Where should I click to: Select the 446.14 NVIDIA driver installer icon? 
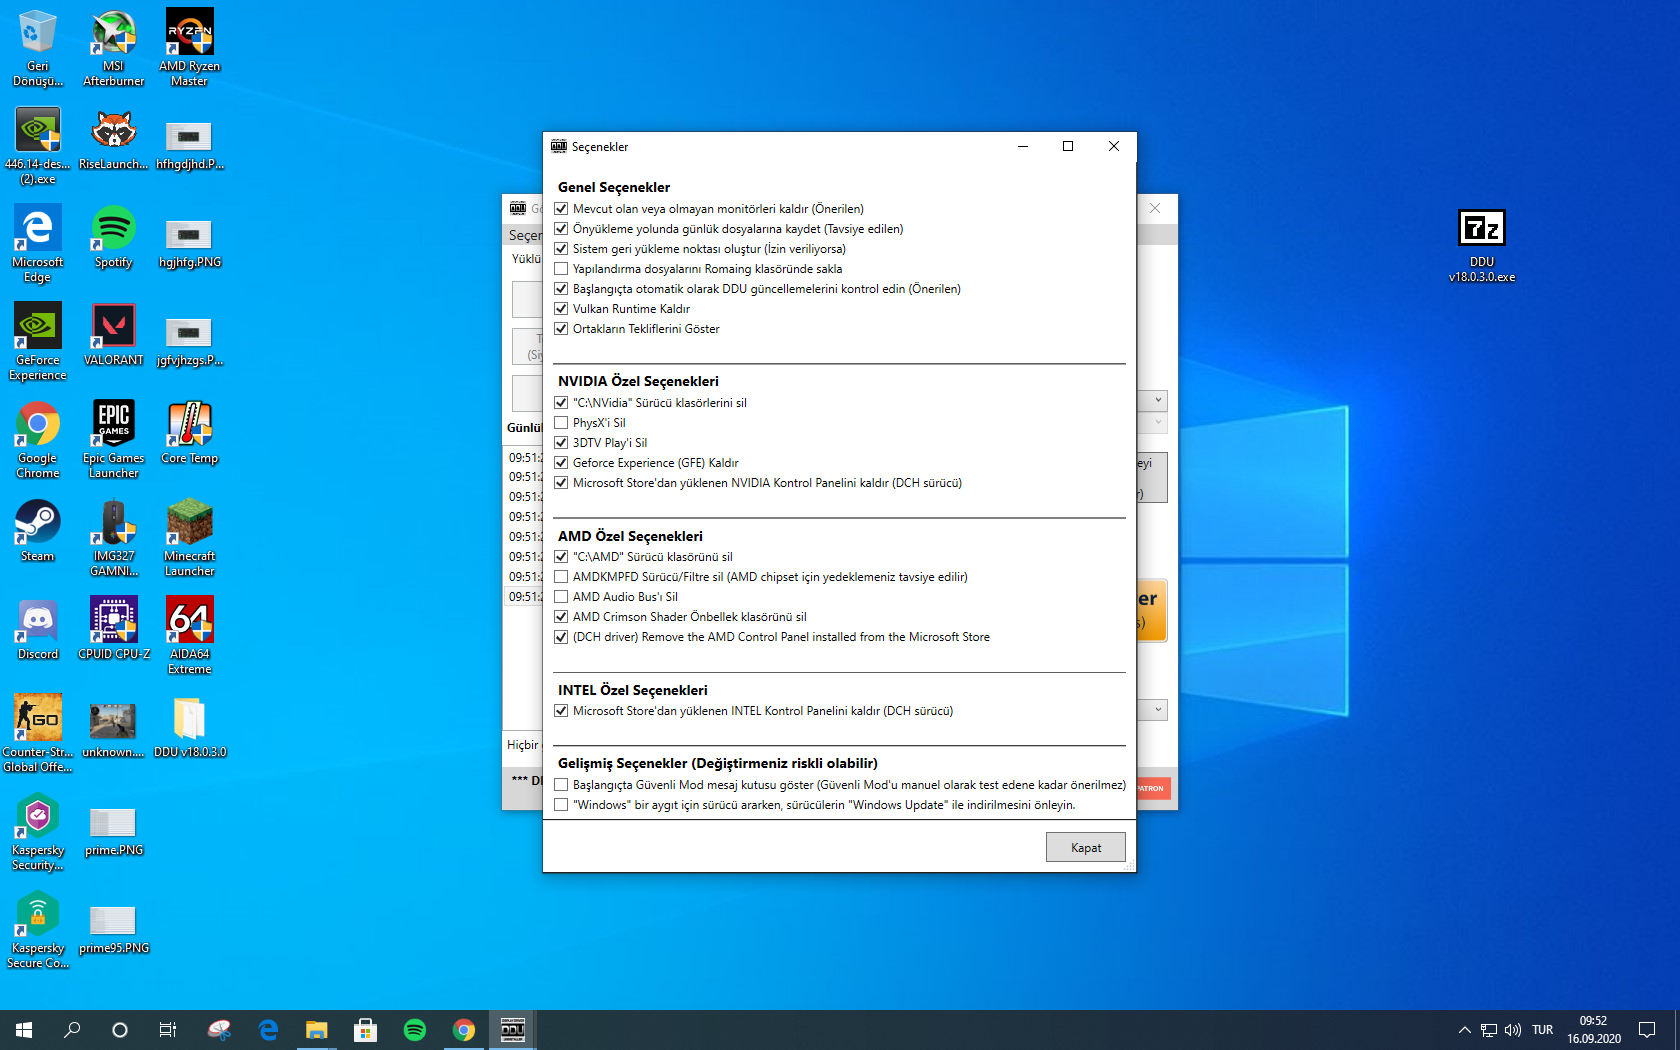(x=38, y=146)
